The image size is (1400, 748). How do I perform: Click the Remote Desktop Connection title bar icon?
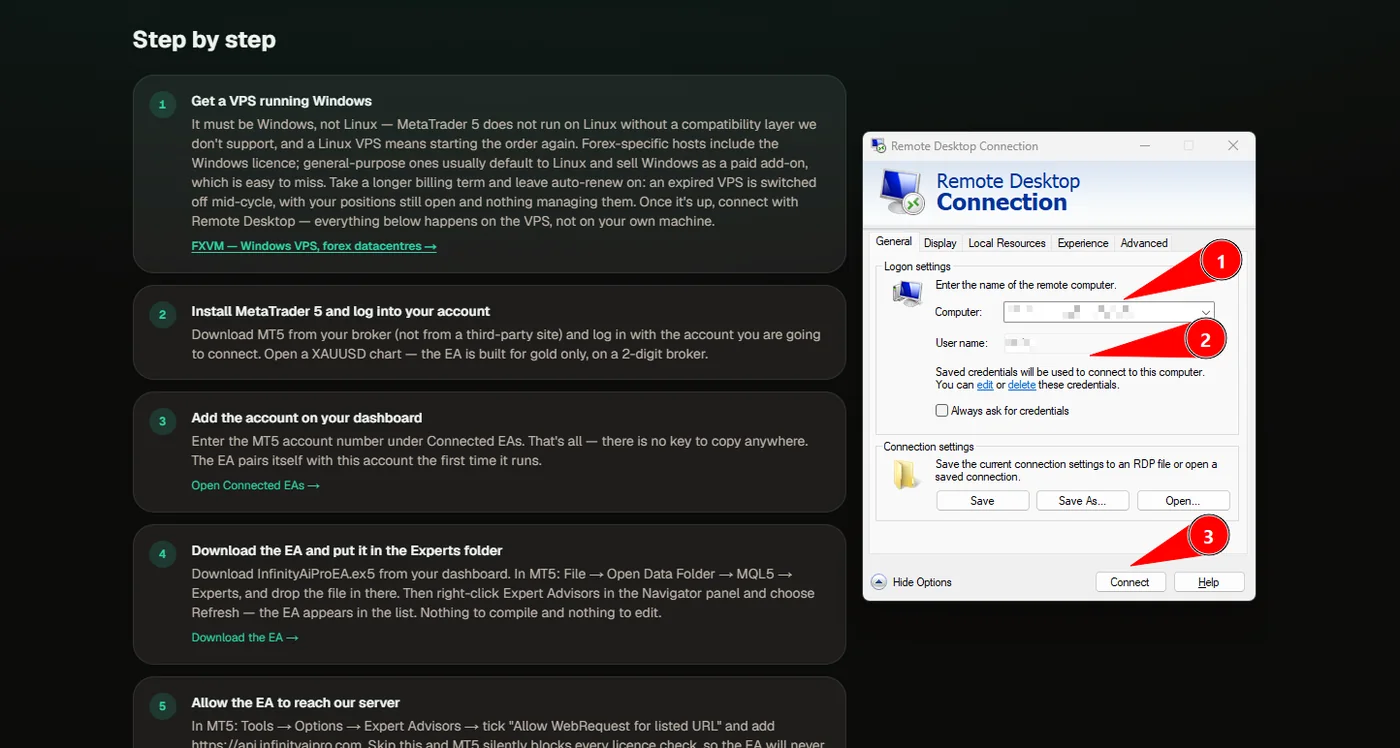coord(879,146)
